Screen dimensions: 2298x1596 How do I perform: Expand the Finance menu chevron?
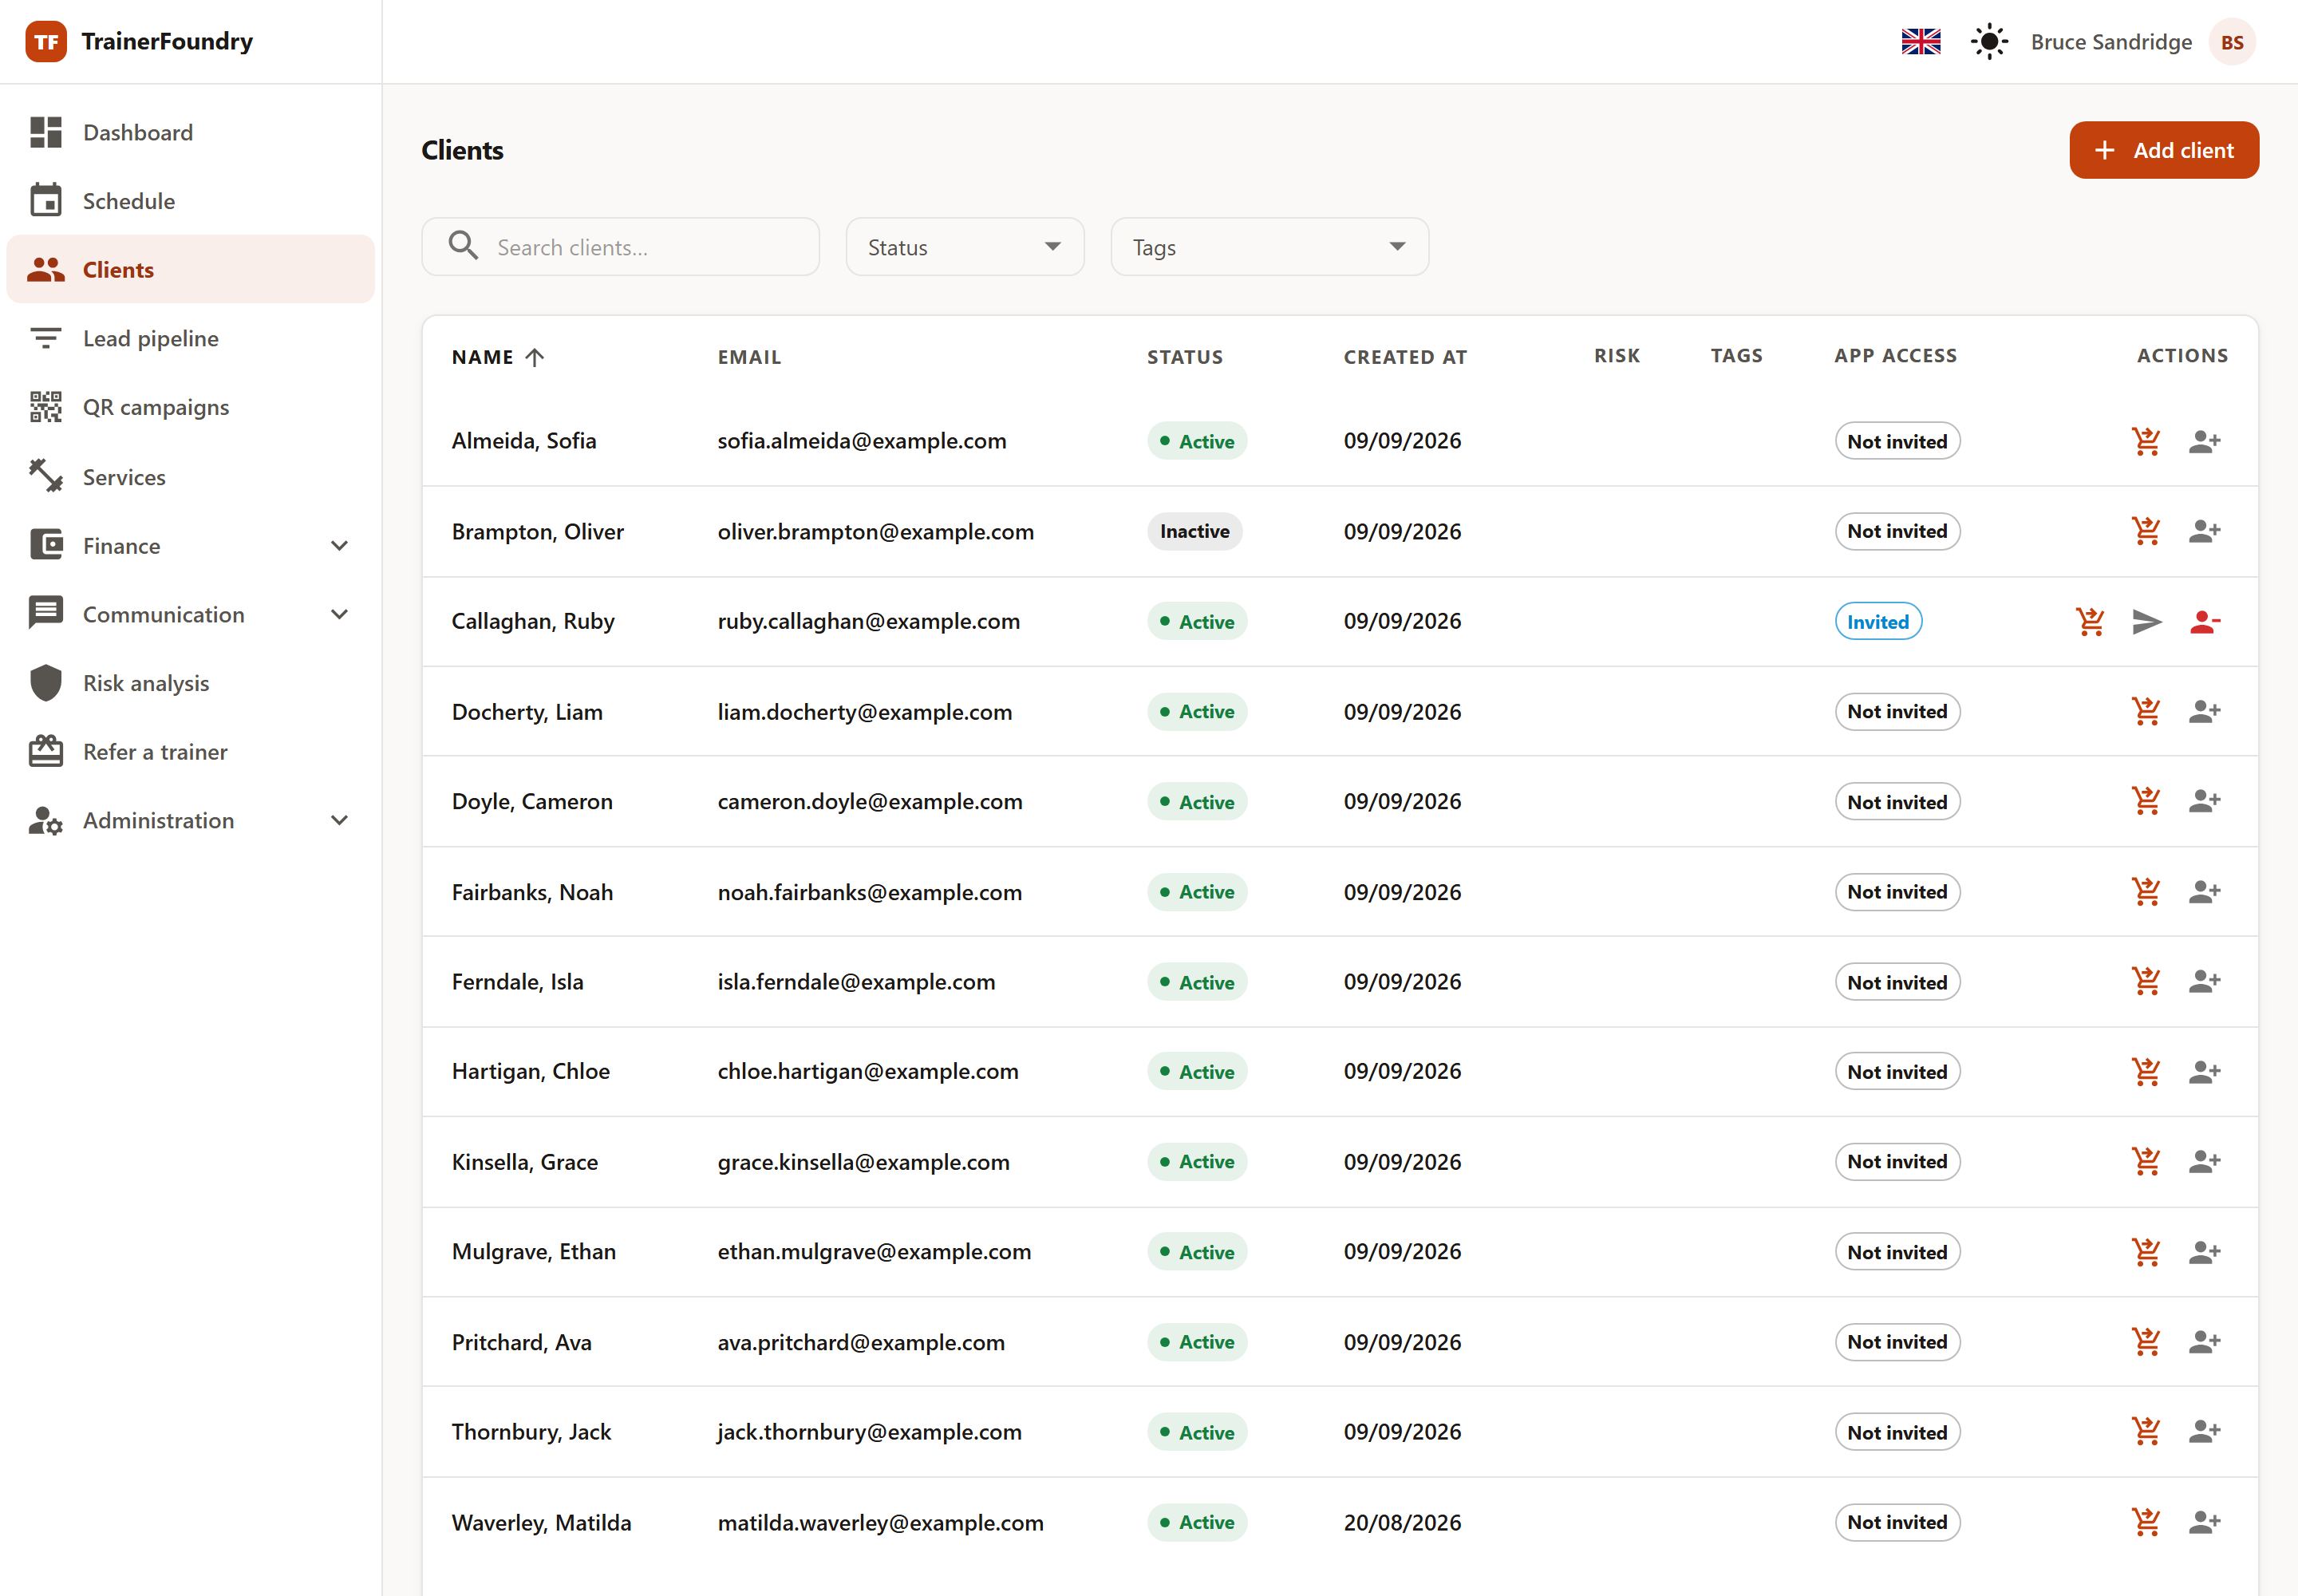[340, 546]
